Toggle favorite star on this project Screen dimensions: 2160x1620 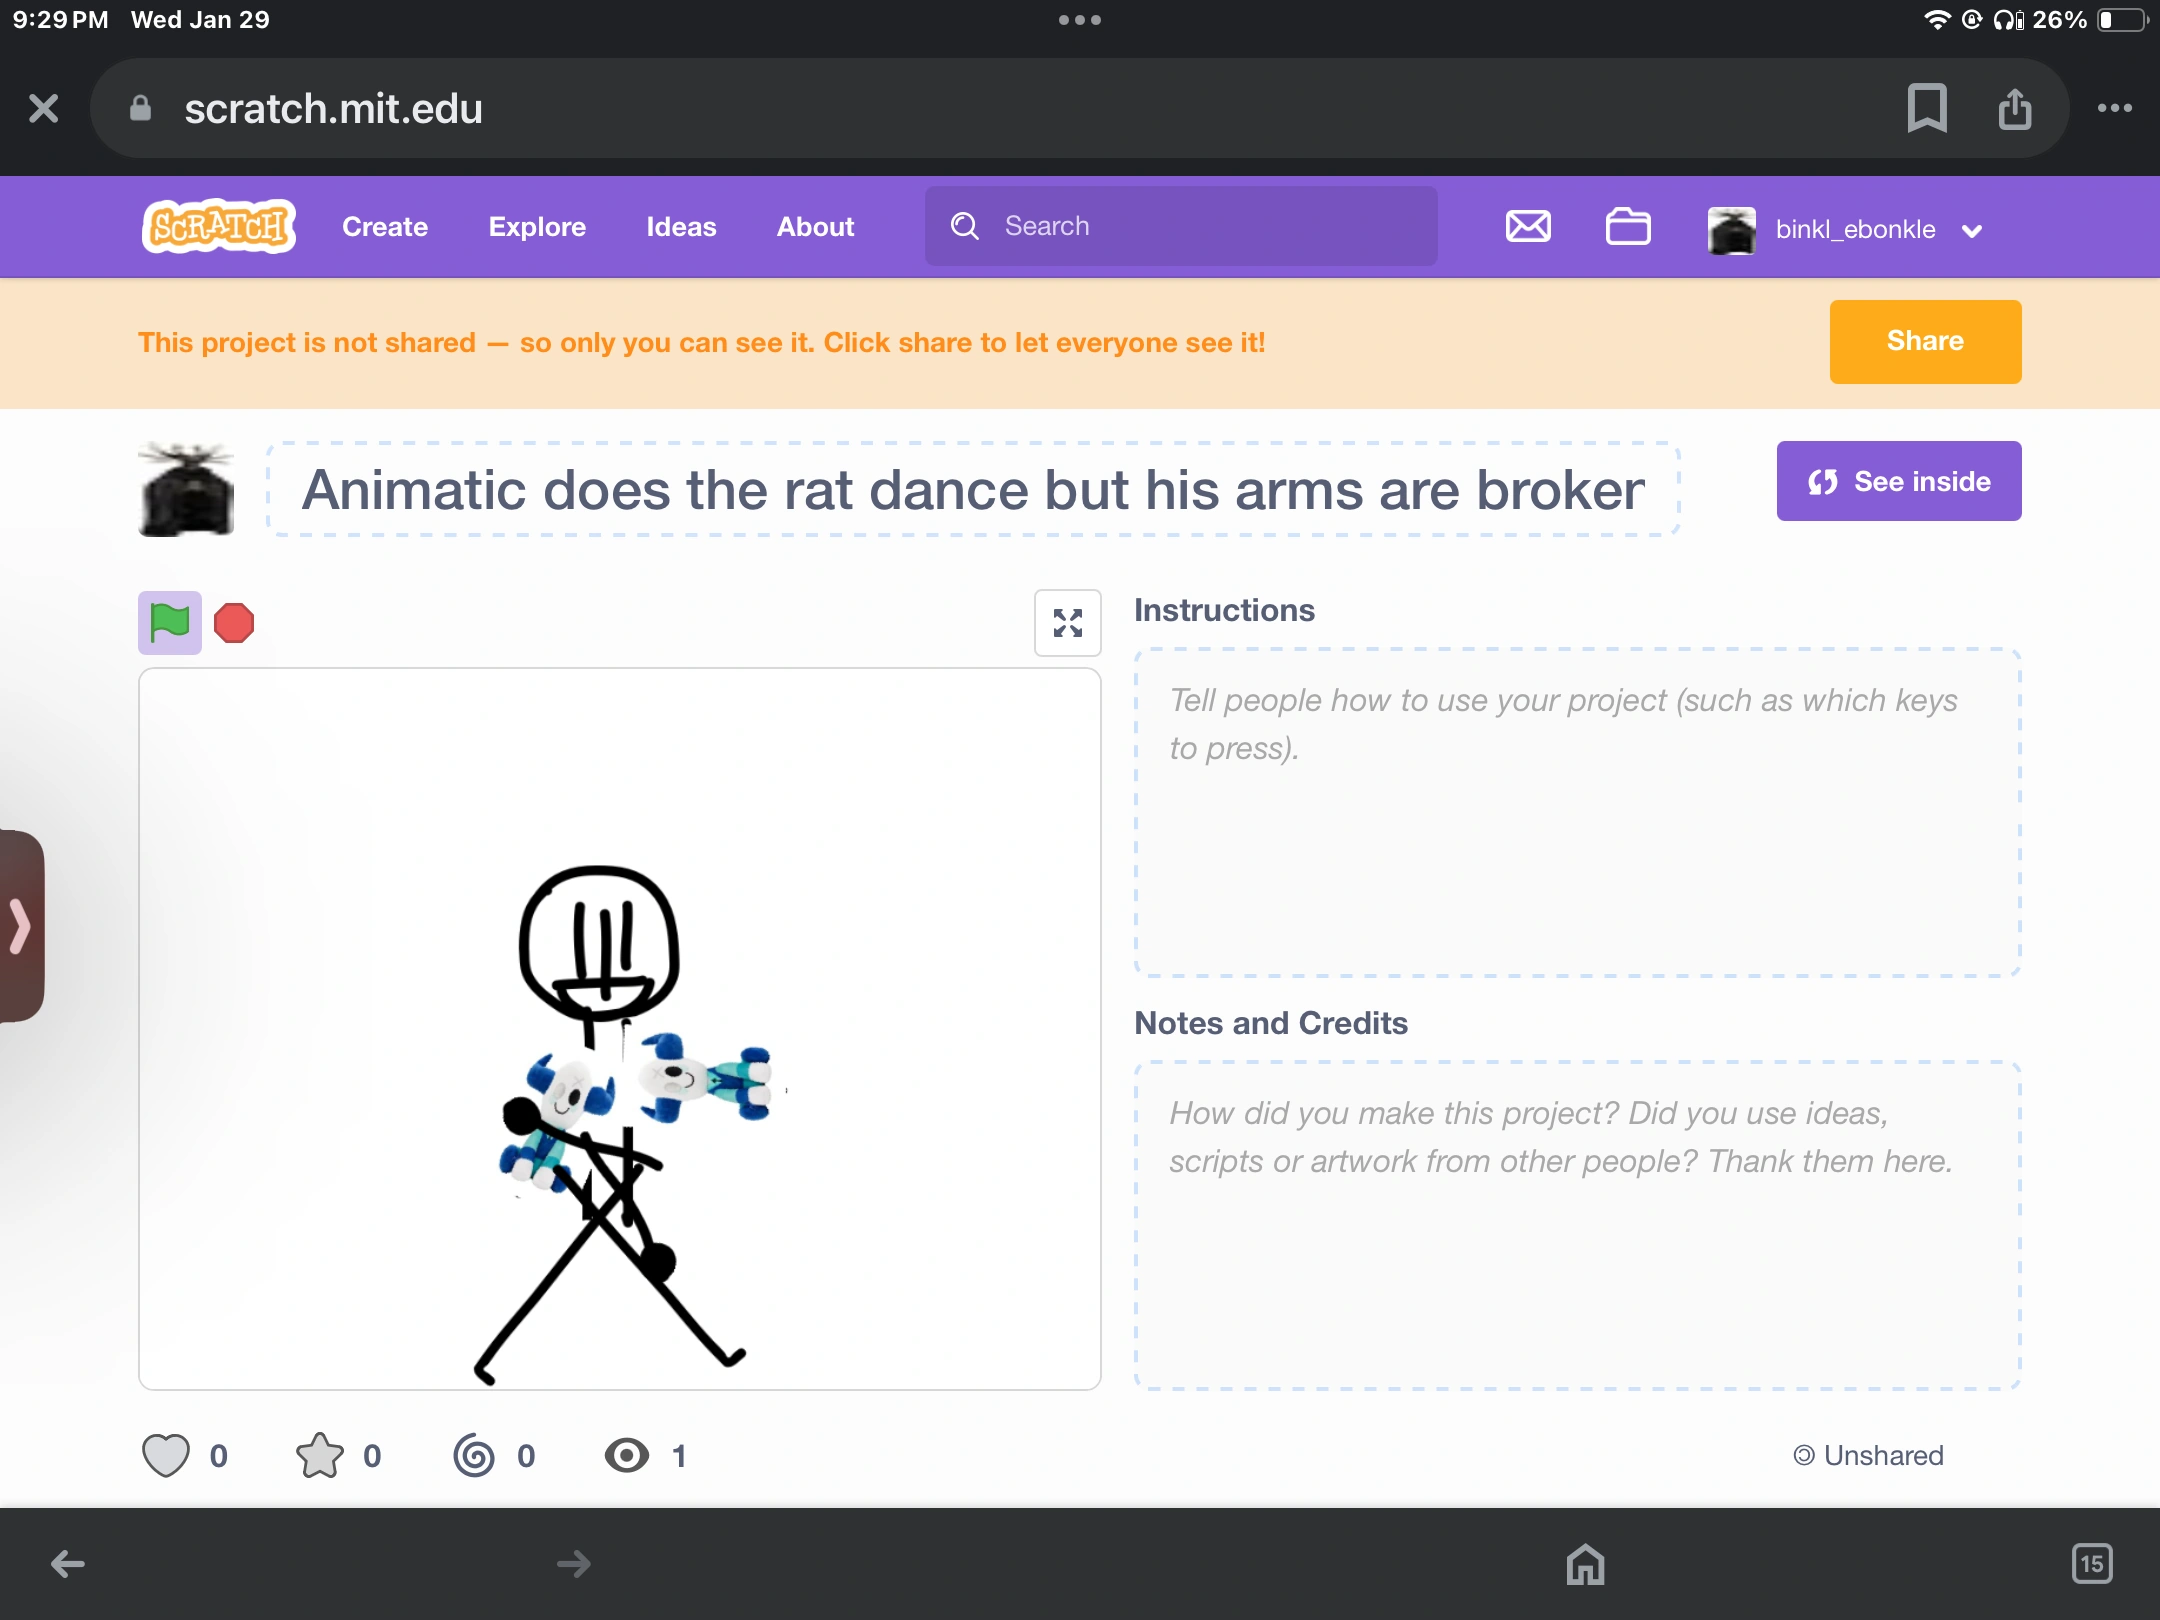click(320, 1455)
